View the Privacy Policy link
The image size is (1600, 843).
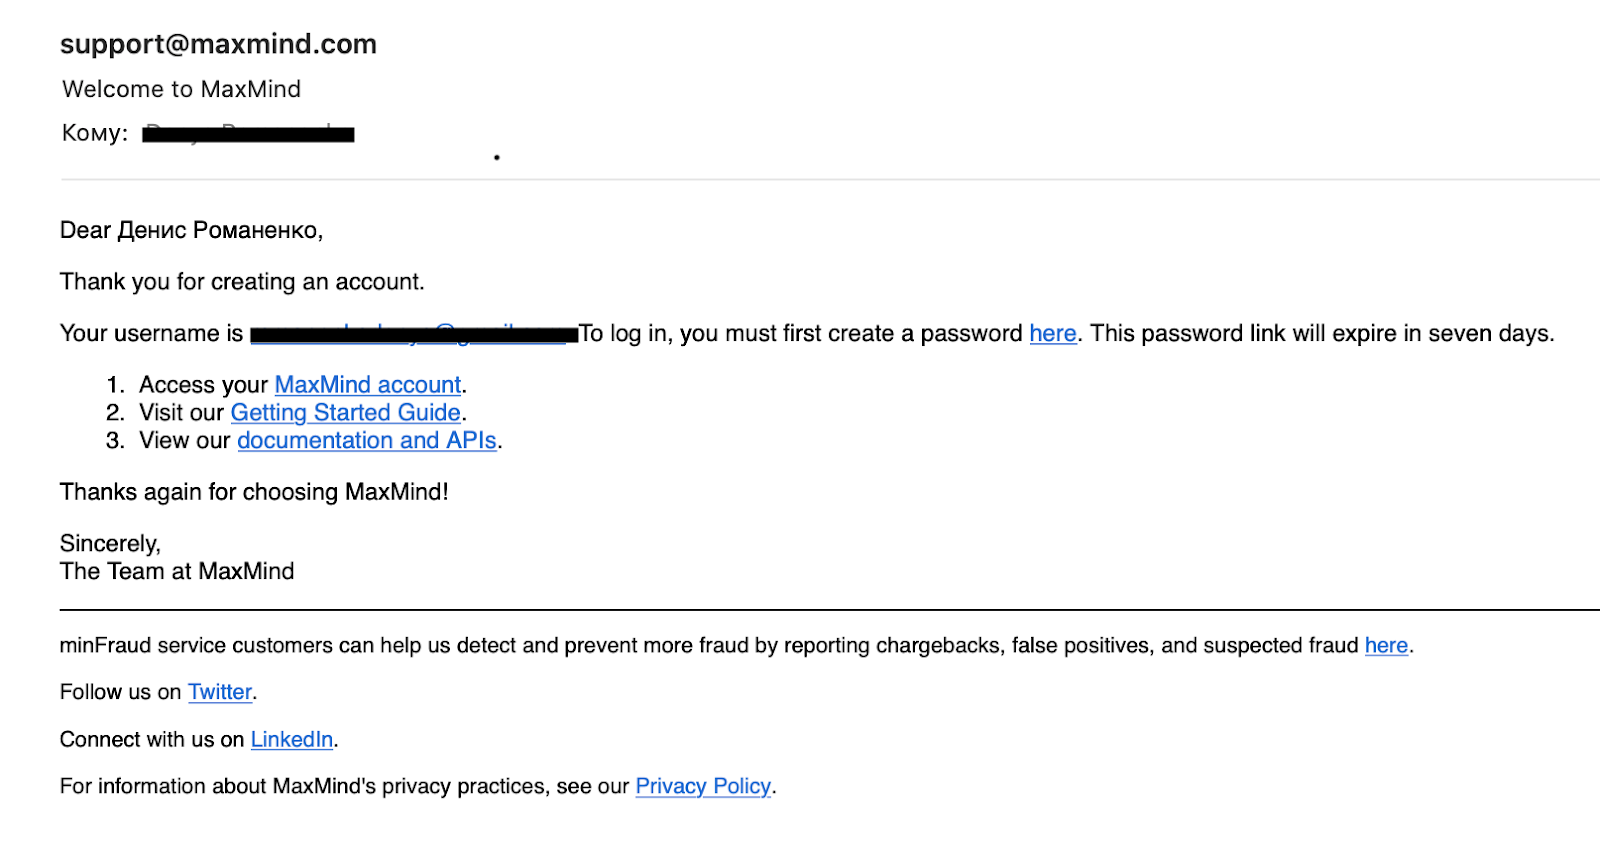(x=703, y=787)
